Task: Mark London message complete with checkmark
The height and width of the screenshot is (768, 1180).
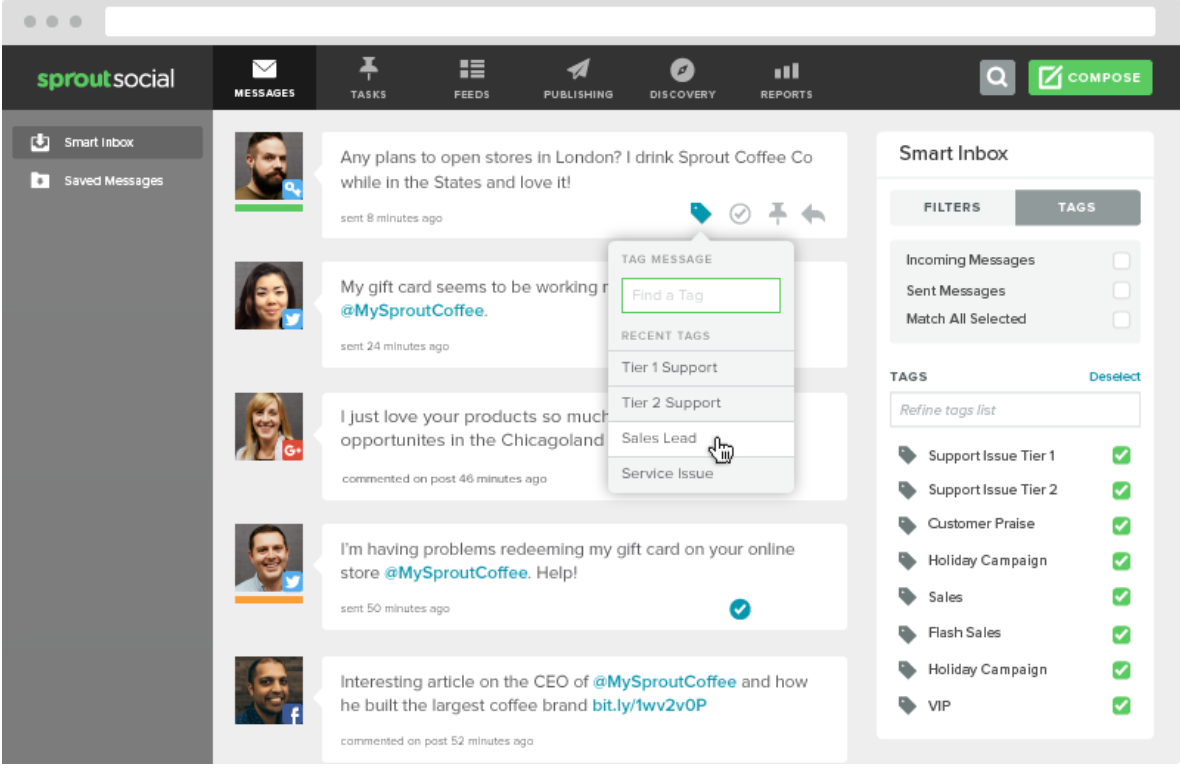Action: tap(740, 214)
